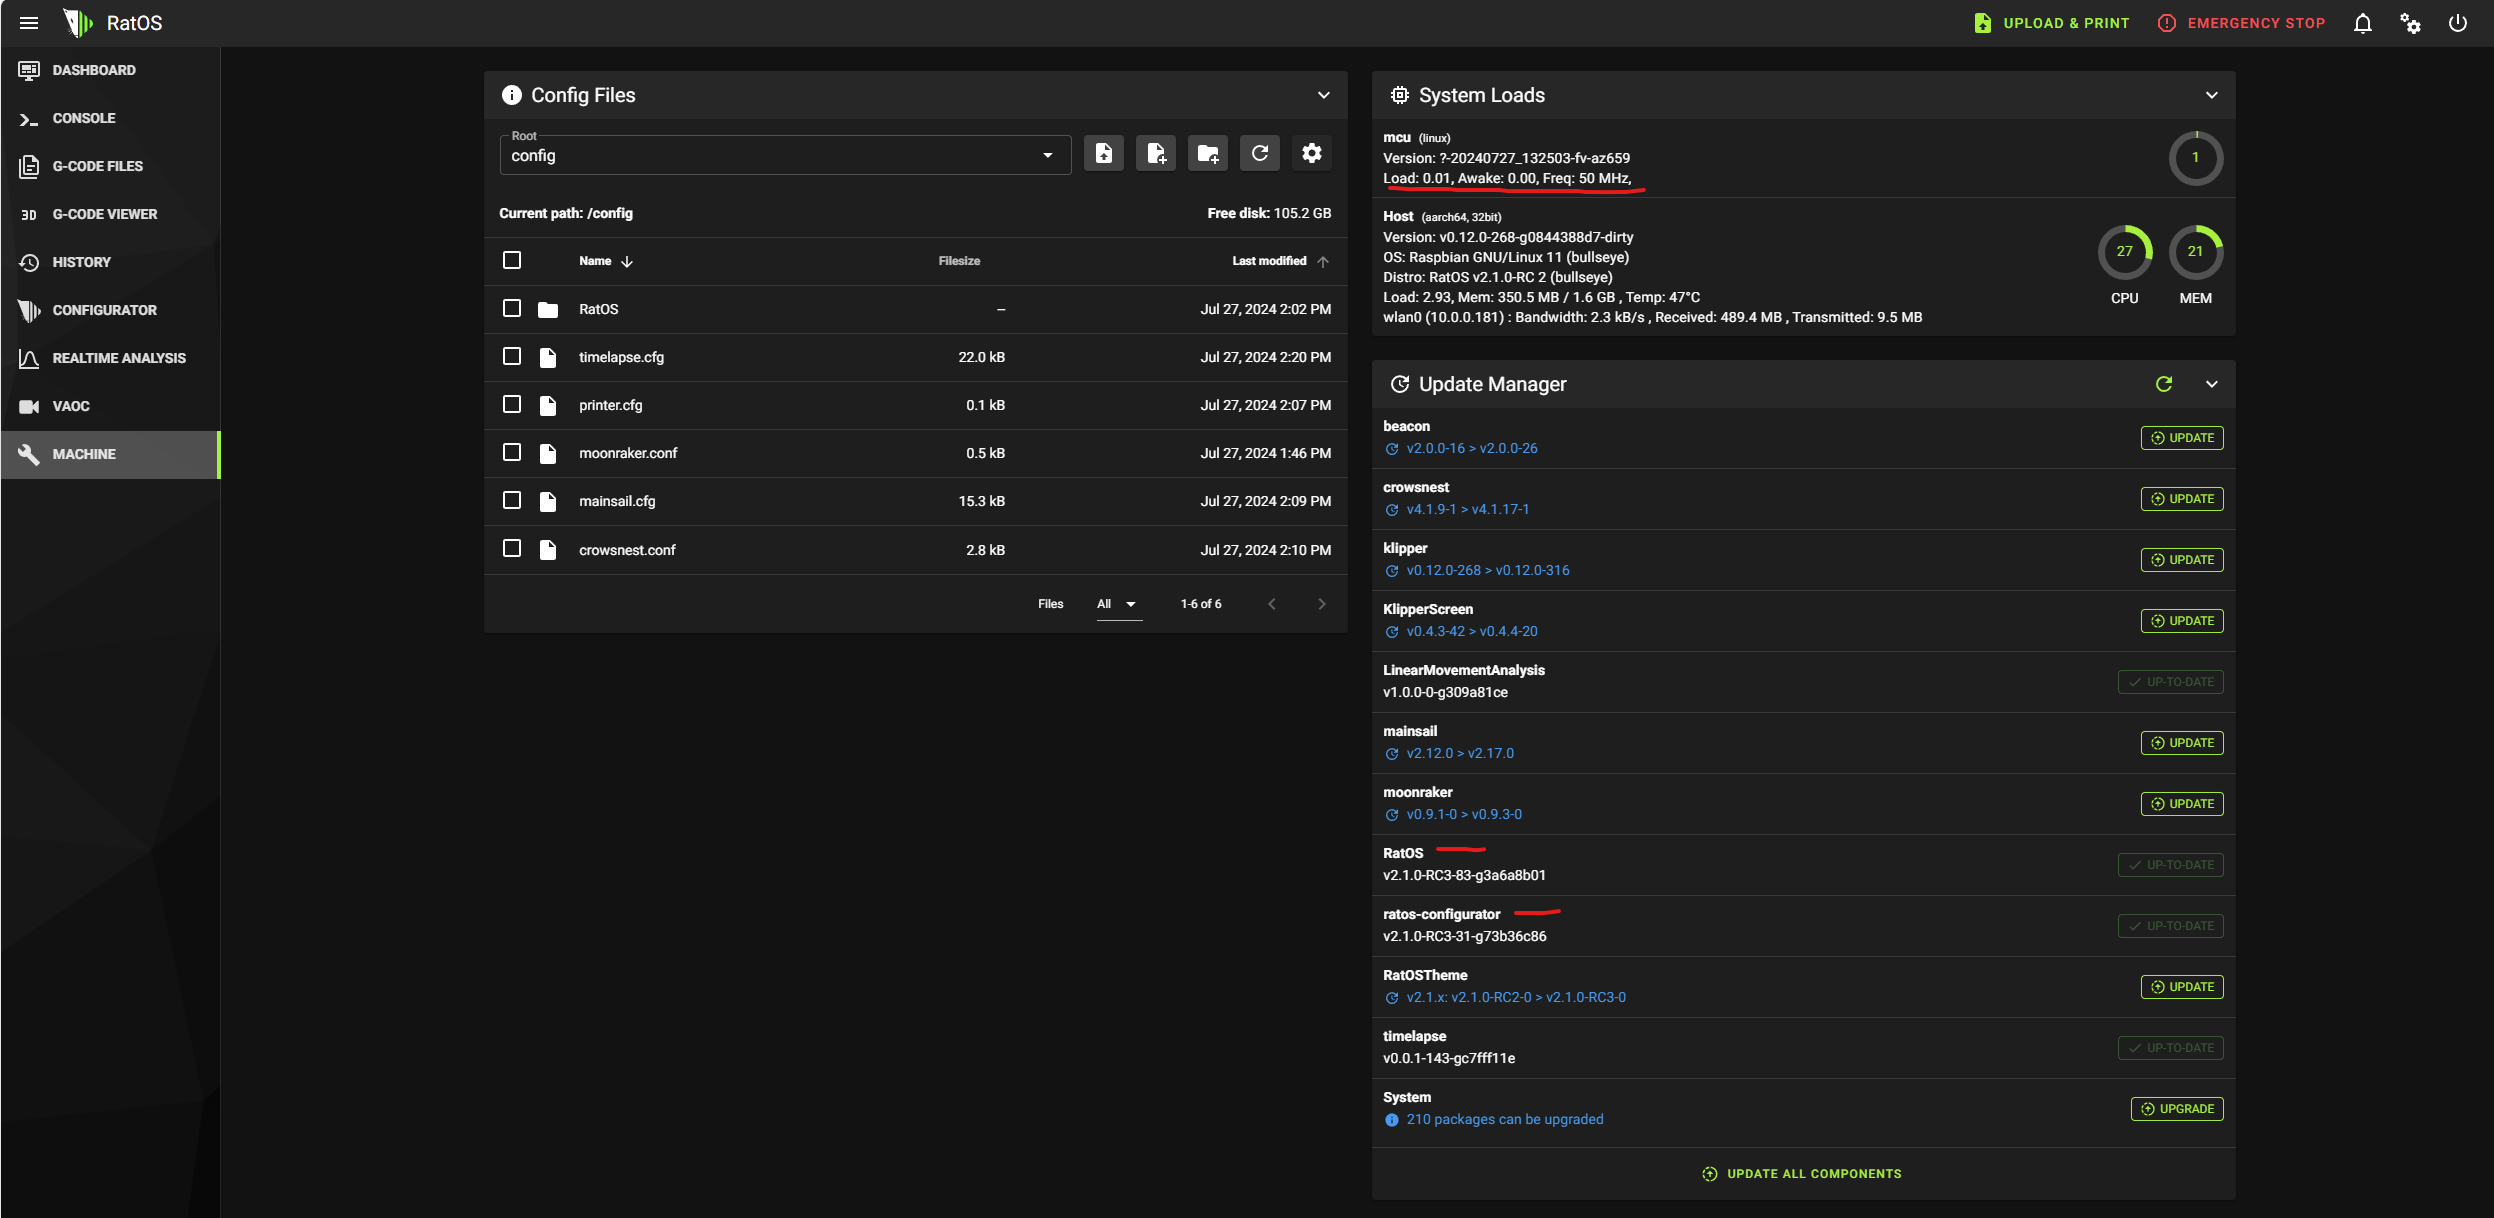Select the moonraker.conf checkbox

point(512,452)
